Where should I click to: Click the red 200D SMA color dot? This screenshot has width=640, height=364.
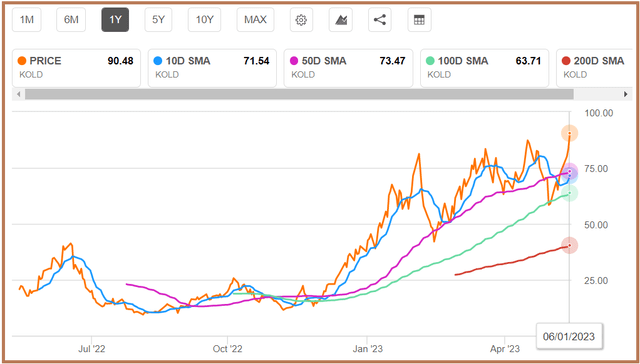point(566,61)
